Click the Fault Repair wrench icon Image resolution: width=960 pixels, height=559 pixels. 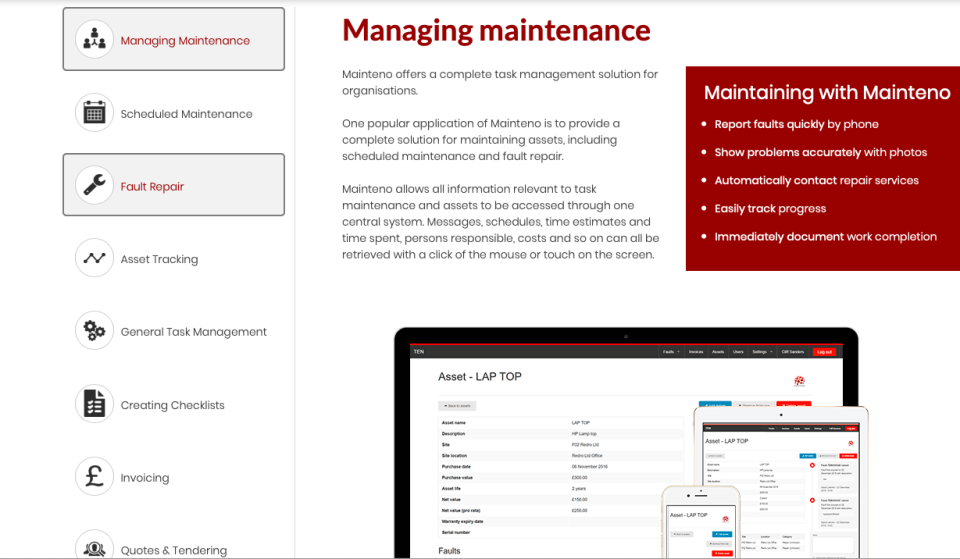94,185
